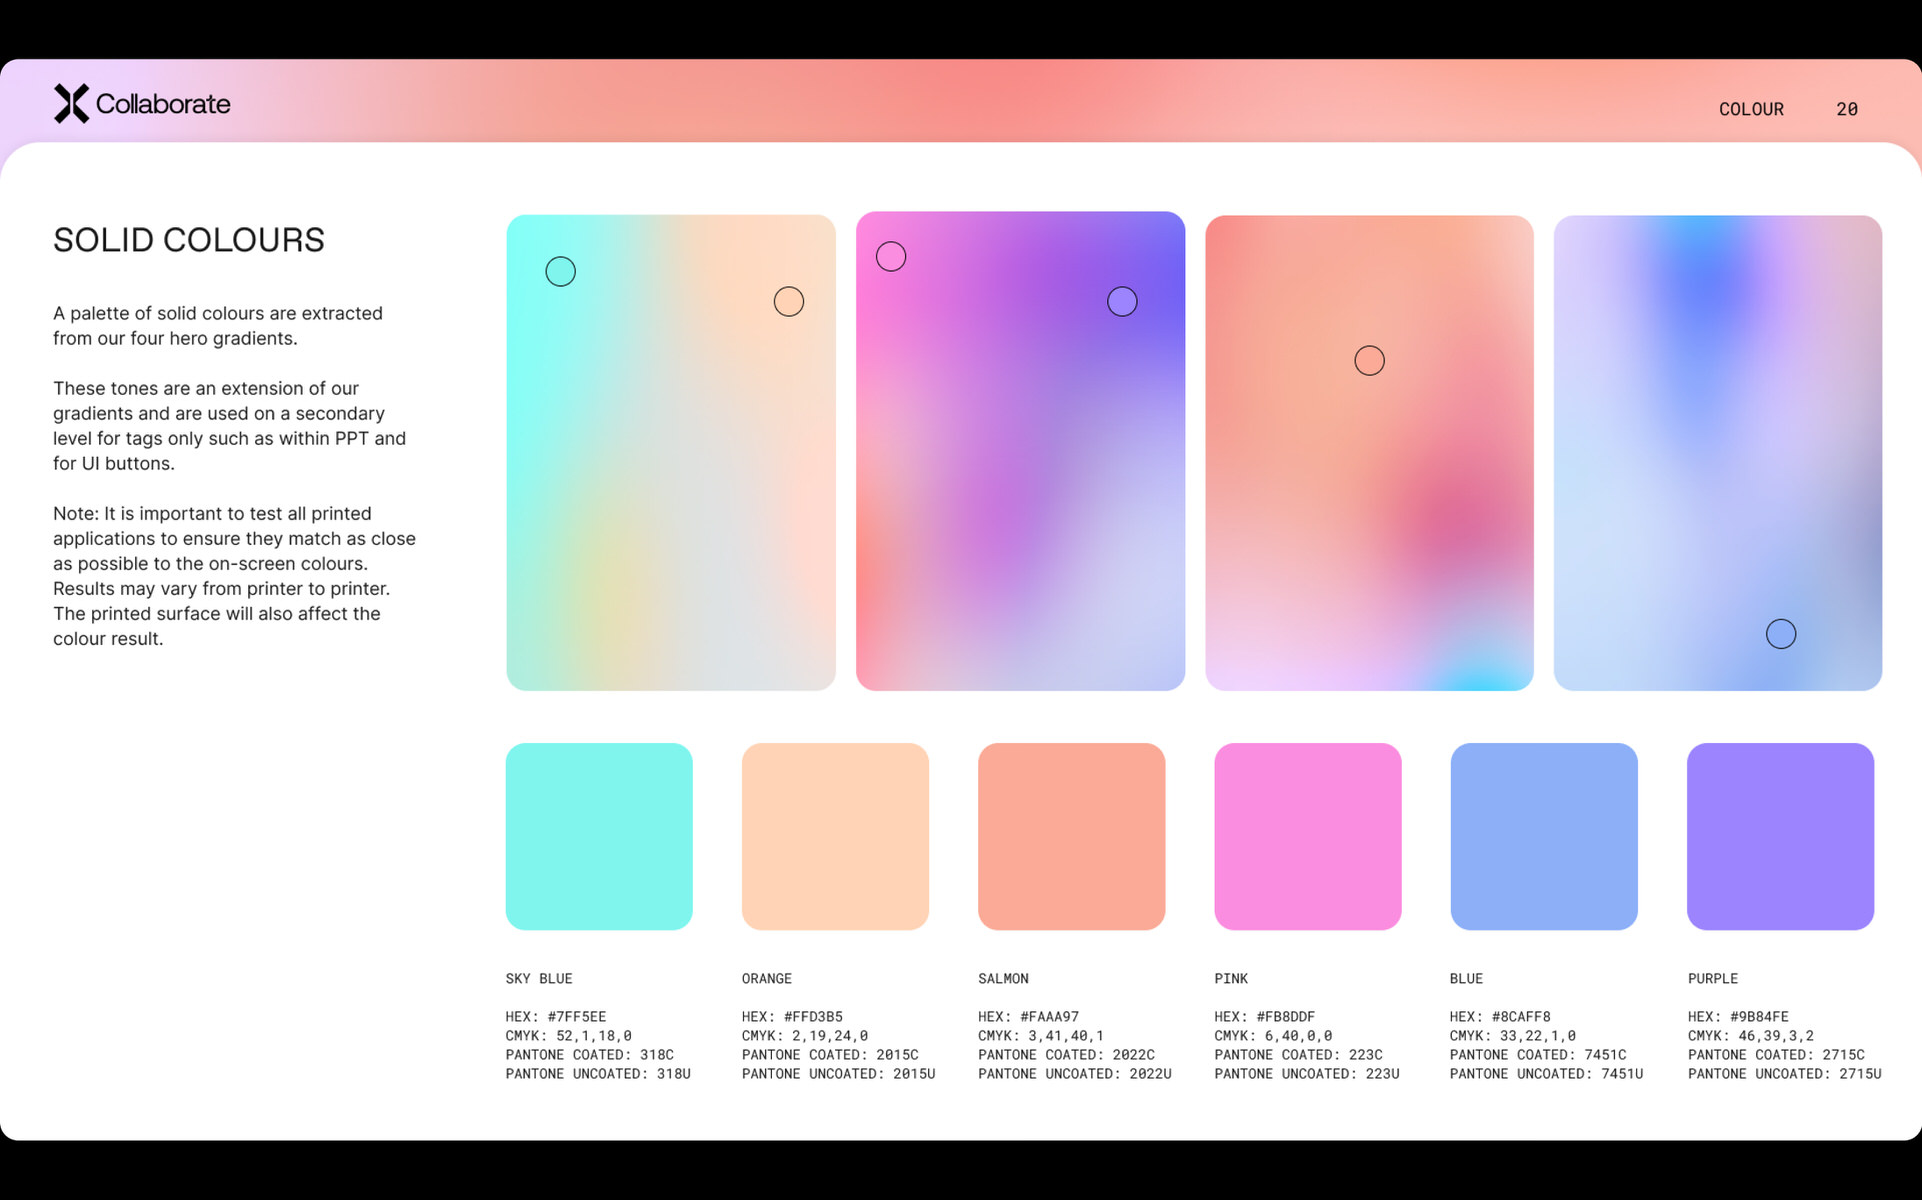Screen dimensions: 1922x1200
Task: Click the blue sampler circle on the fourth gradient
Action: tap(1780, 634)
